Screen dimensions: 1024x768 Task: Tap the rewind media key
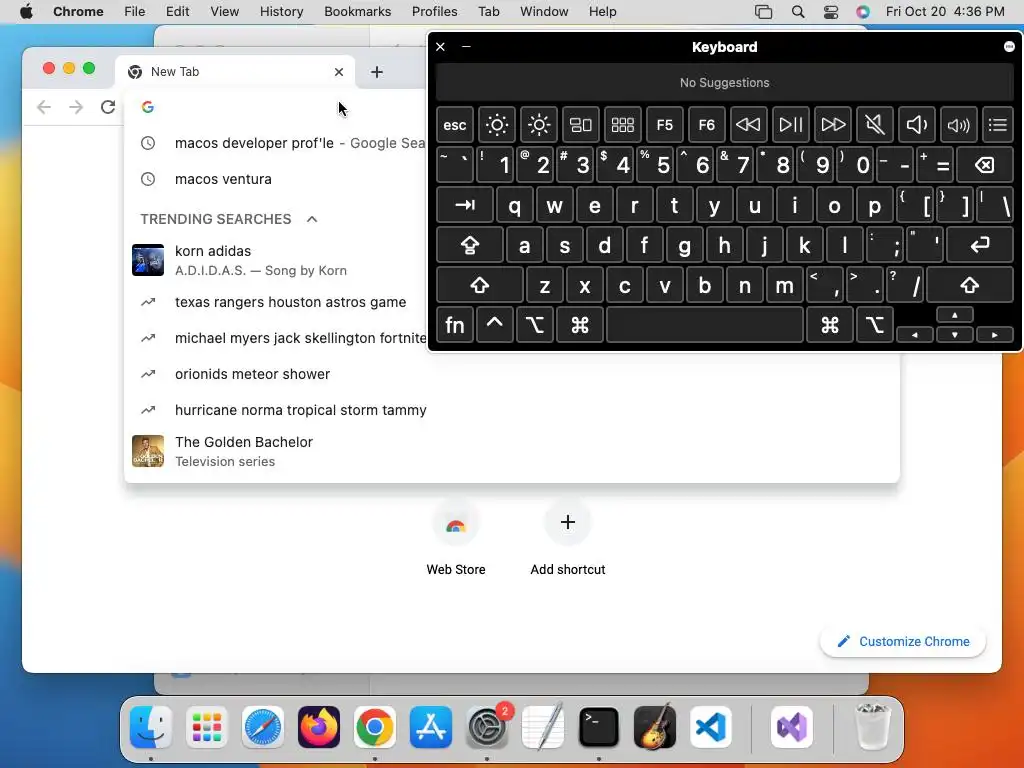(748, 125)
